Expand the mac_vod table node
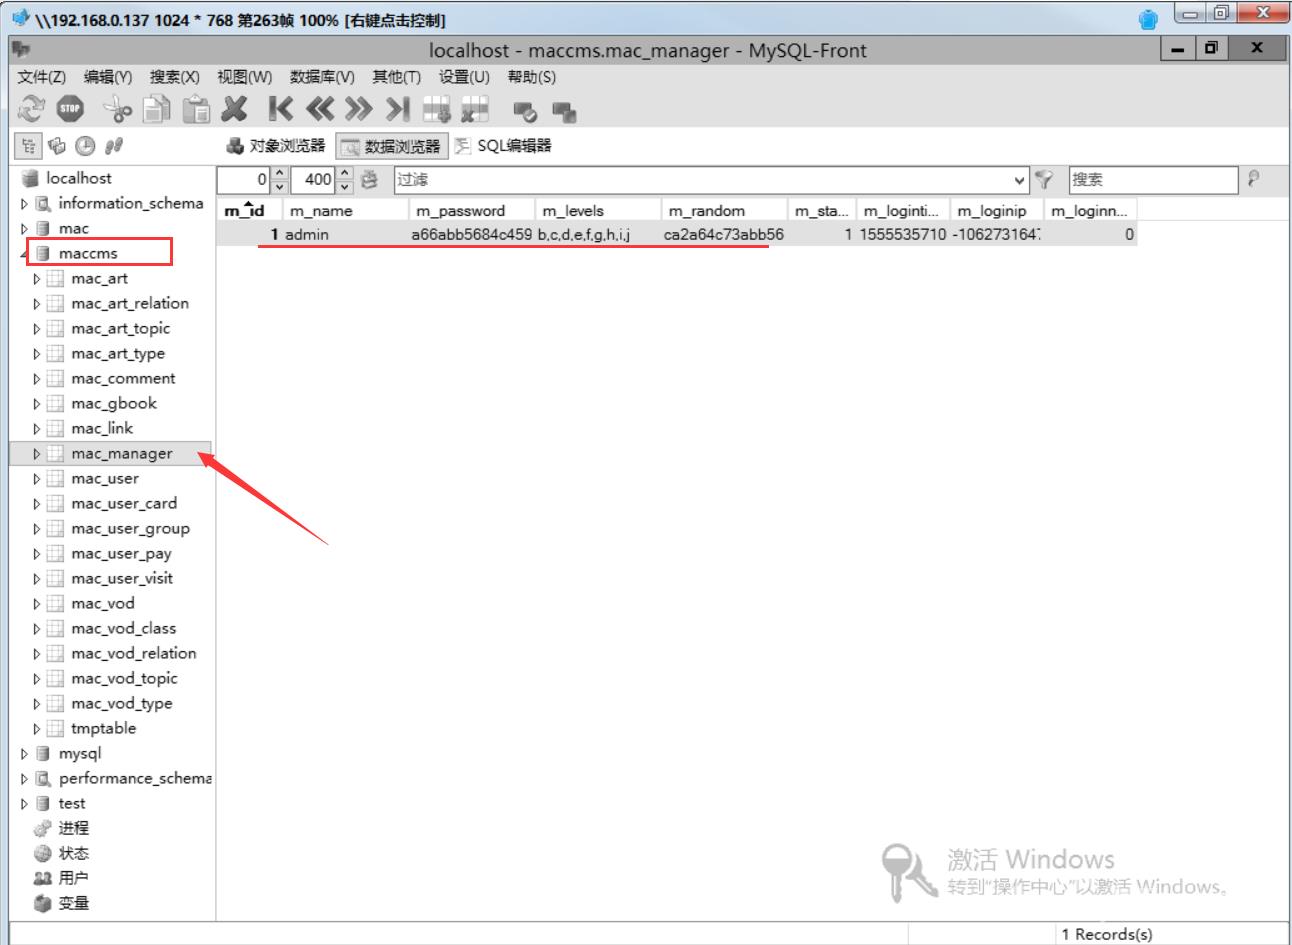 37,604
